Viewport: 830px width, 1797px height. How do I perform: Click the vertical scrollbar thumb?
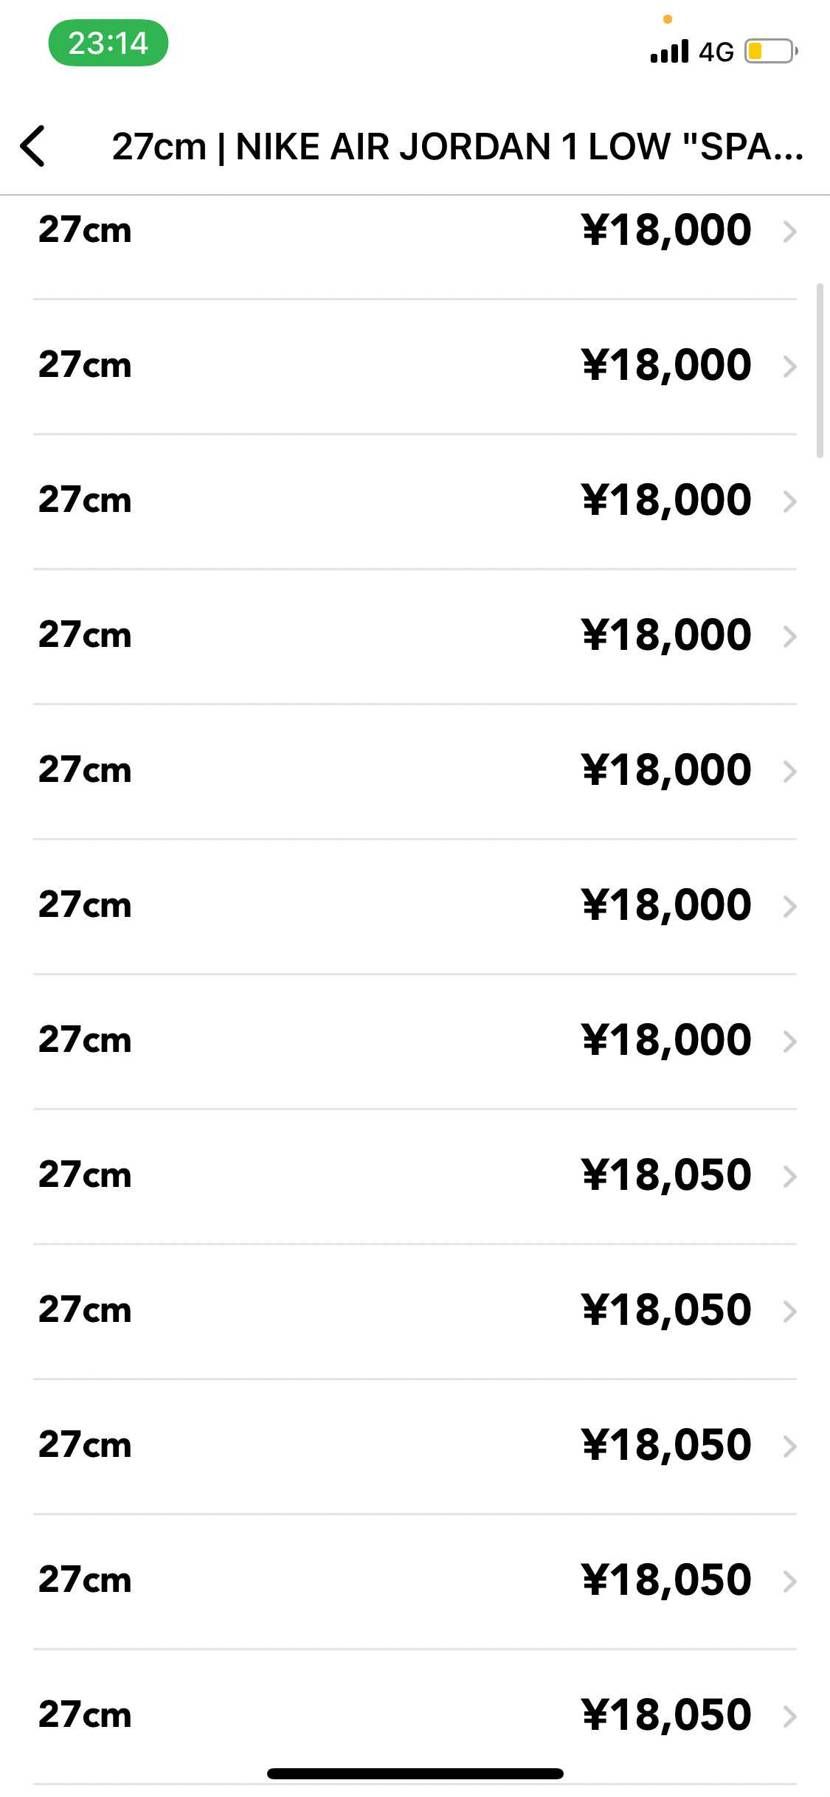point(821,370)
